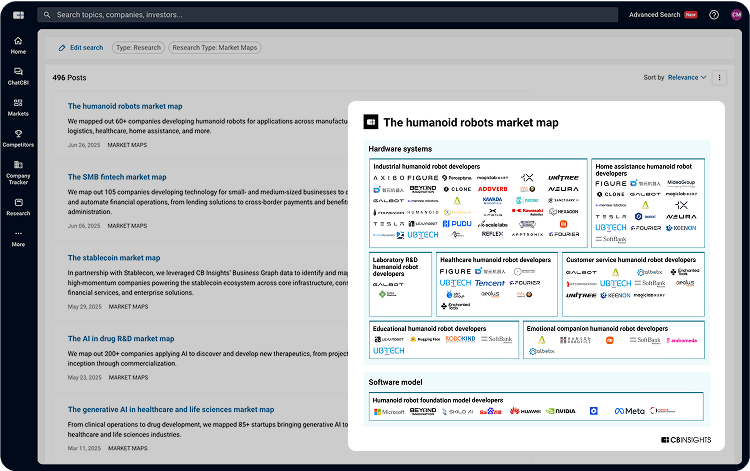This screenshot has width=750, height=471.
Task: Open the CM user profile avatar
Action: pyautogui.click(x=736, y=15)
